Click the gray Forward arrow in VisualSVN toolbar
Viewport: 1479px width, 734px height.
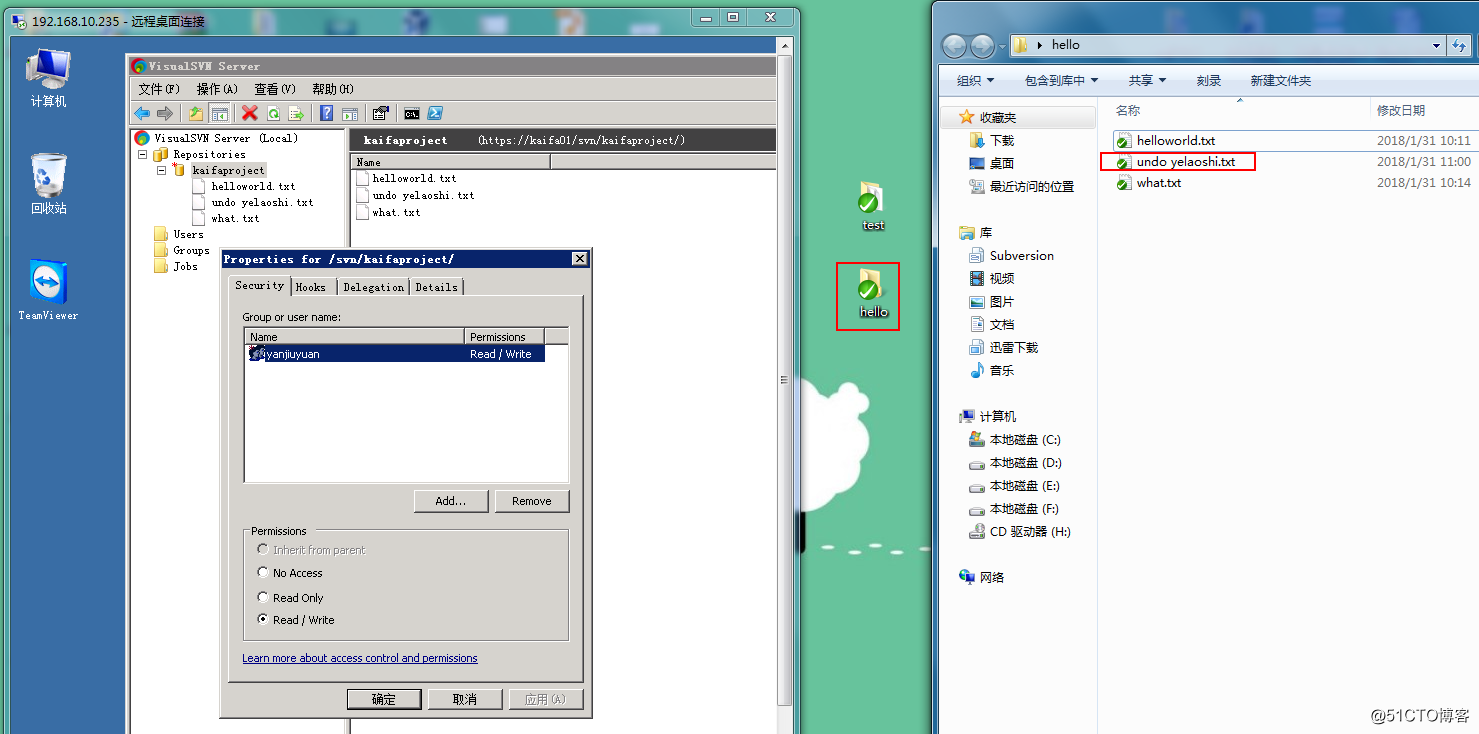(165, 113)
